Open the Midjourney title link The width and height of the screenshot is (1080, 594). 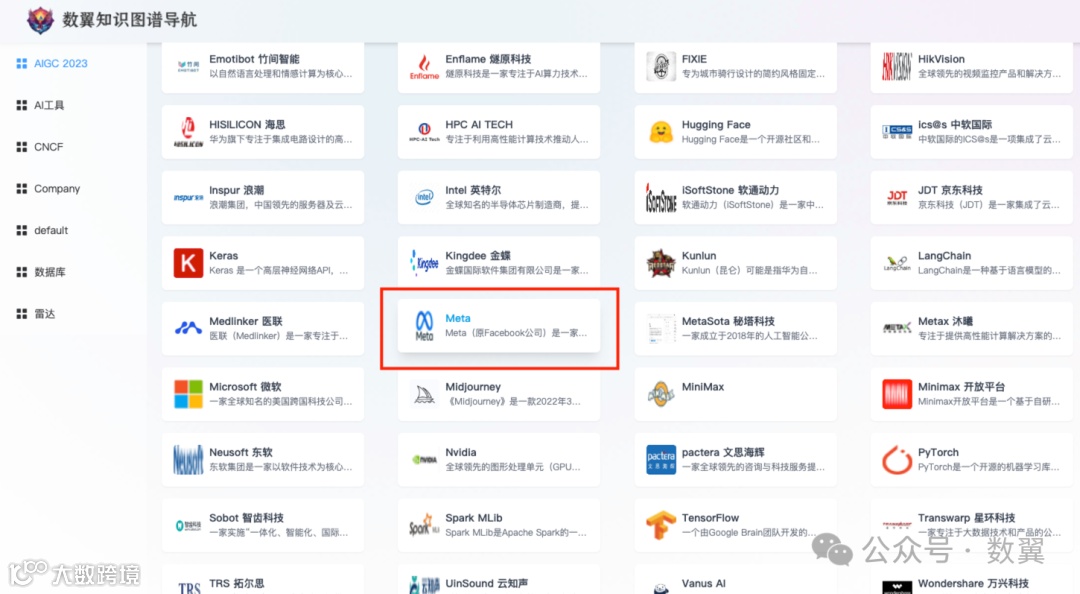click(473, 387)
